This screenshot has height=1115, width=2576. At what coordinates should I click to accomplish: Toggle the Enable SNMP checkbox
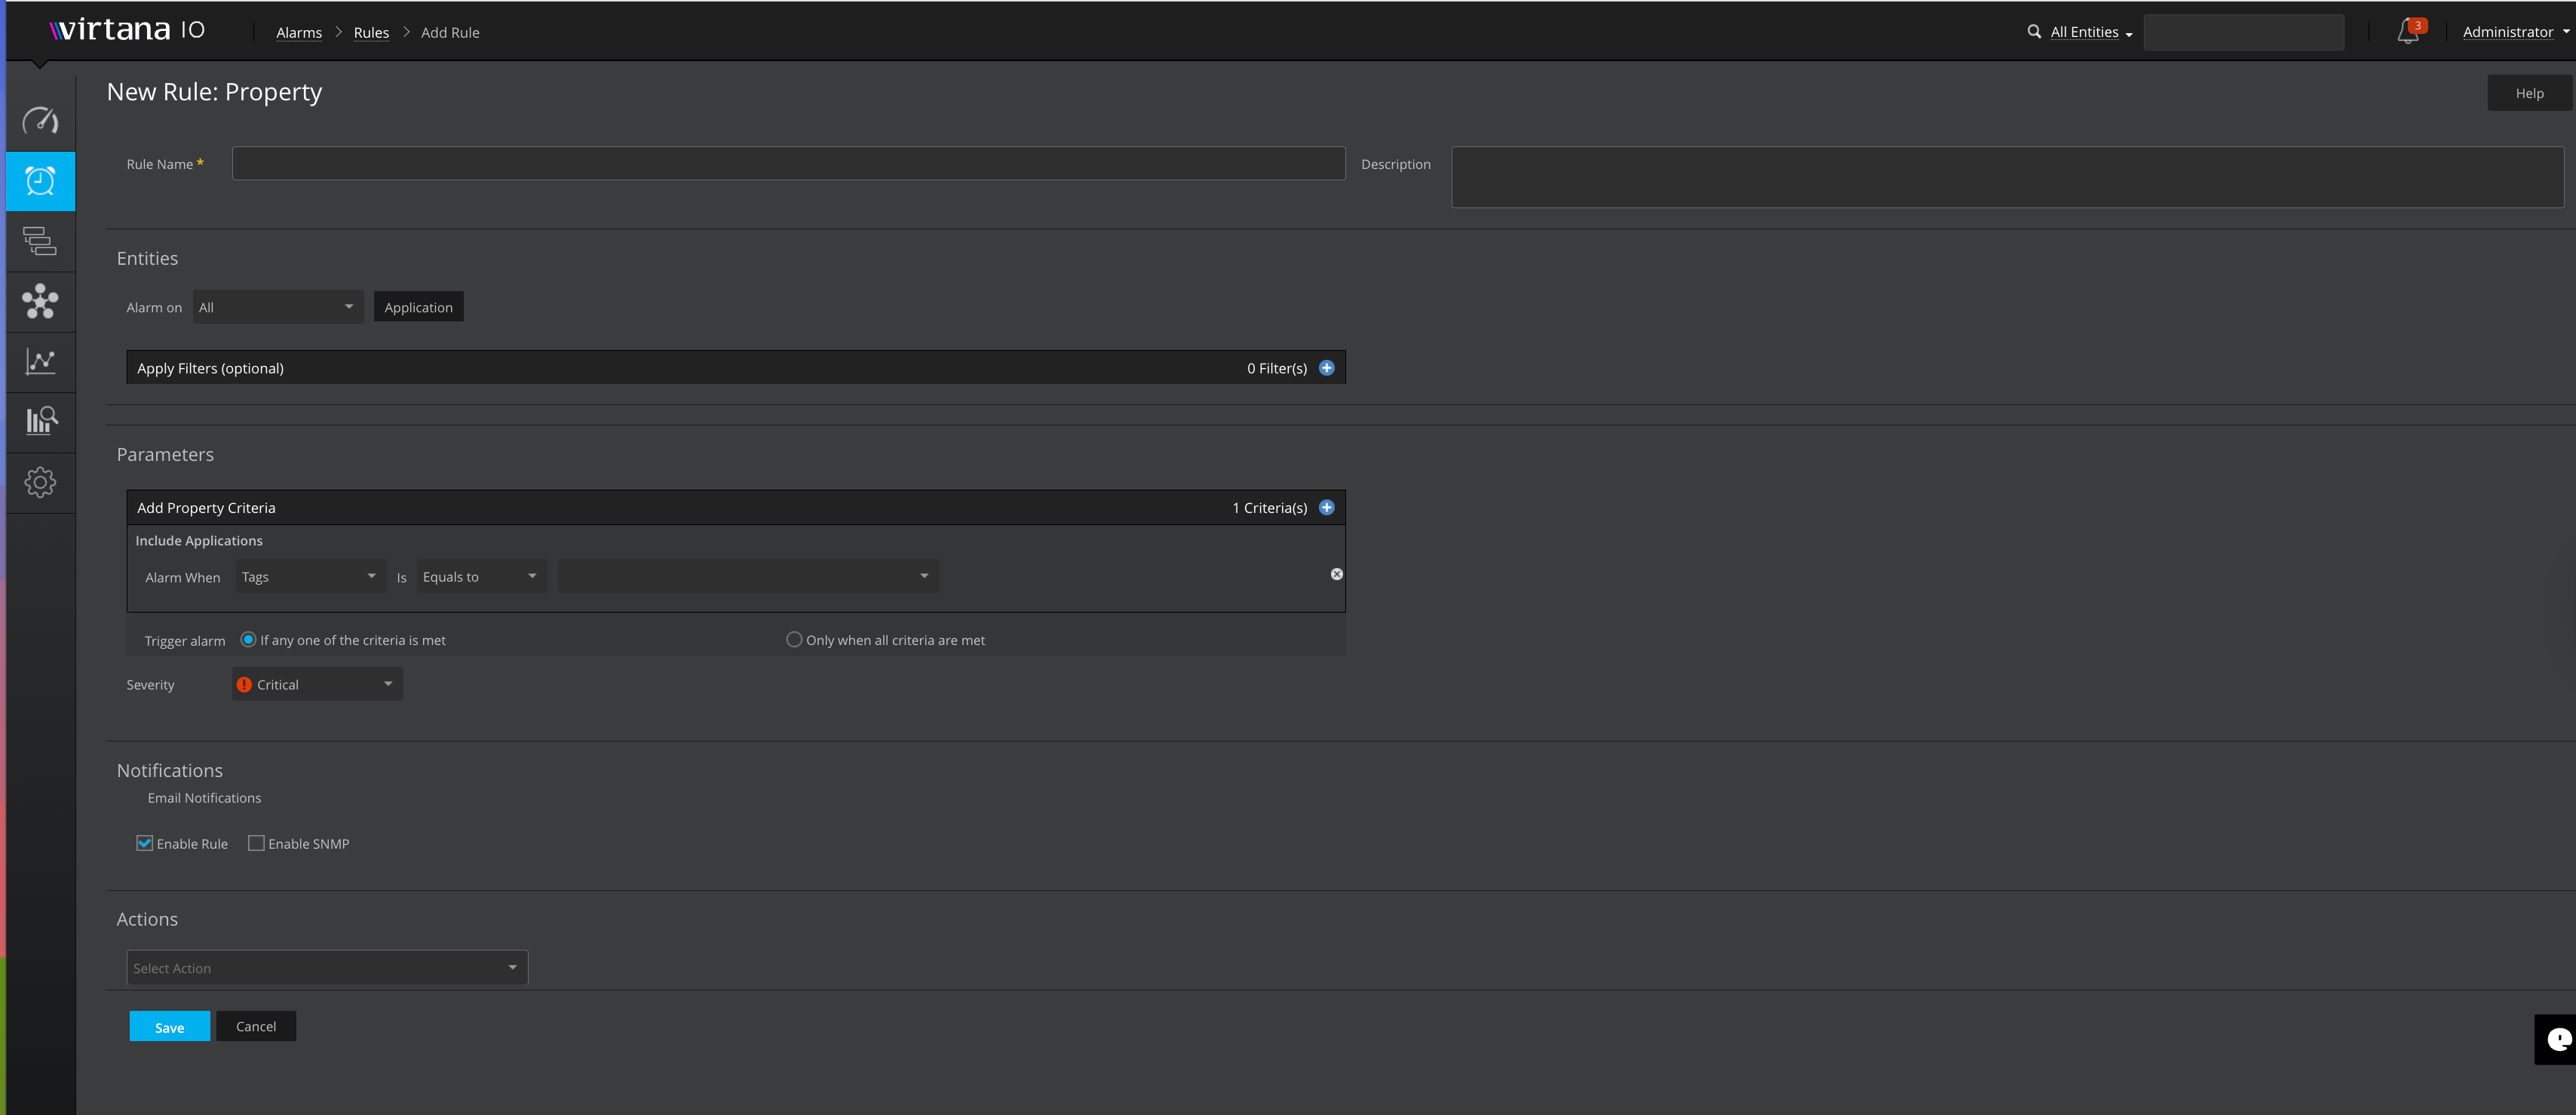click(x=256, y=843)
